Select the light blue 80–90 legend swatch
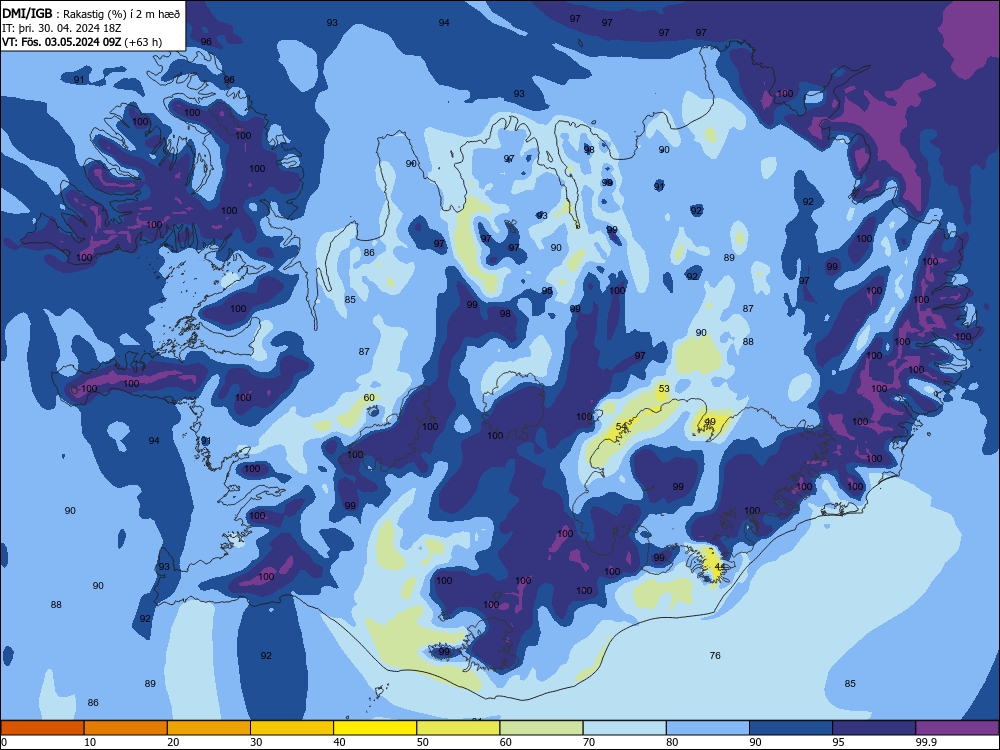The width and height of the screenshot is (1000, 750). tap(708, 728)
